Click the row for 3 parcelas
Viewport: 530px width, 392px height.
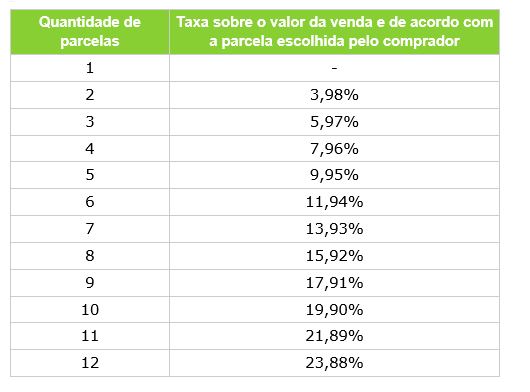coord(255,122)
